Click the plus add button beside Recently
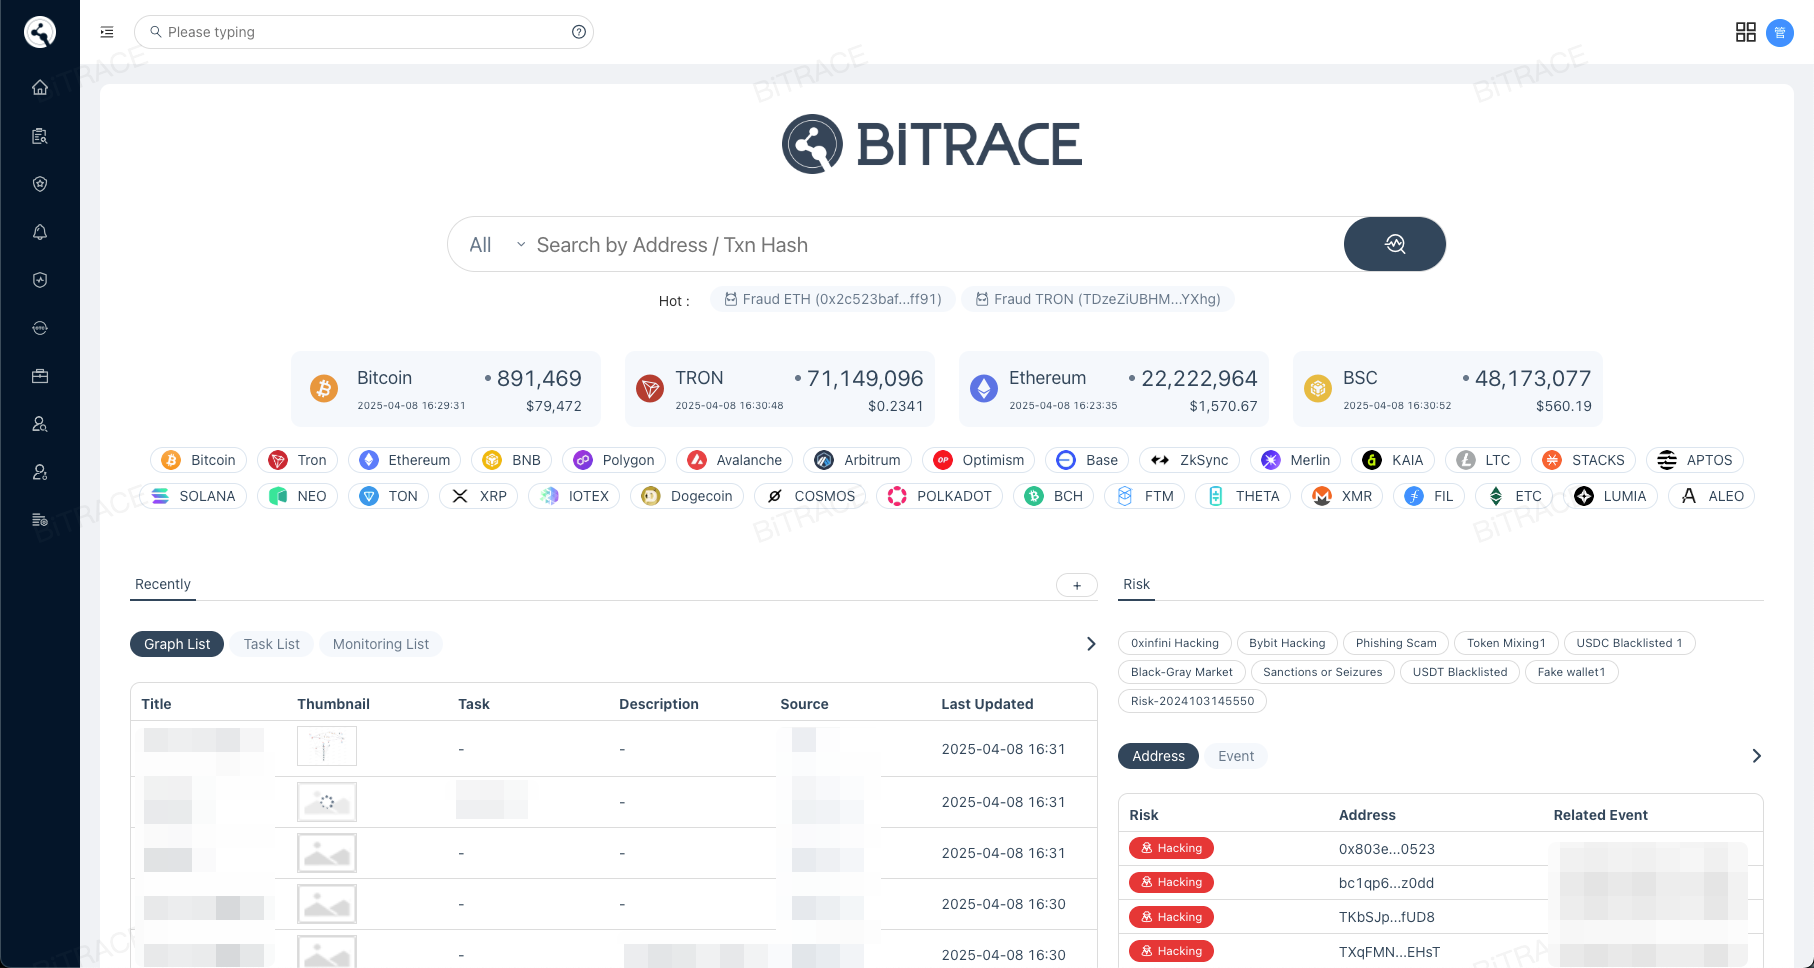 coord(1077,585)
